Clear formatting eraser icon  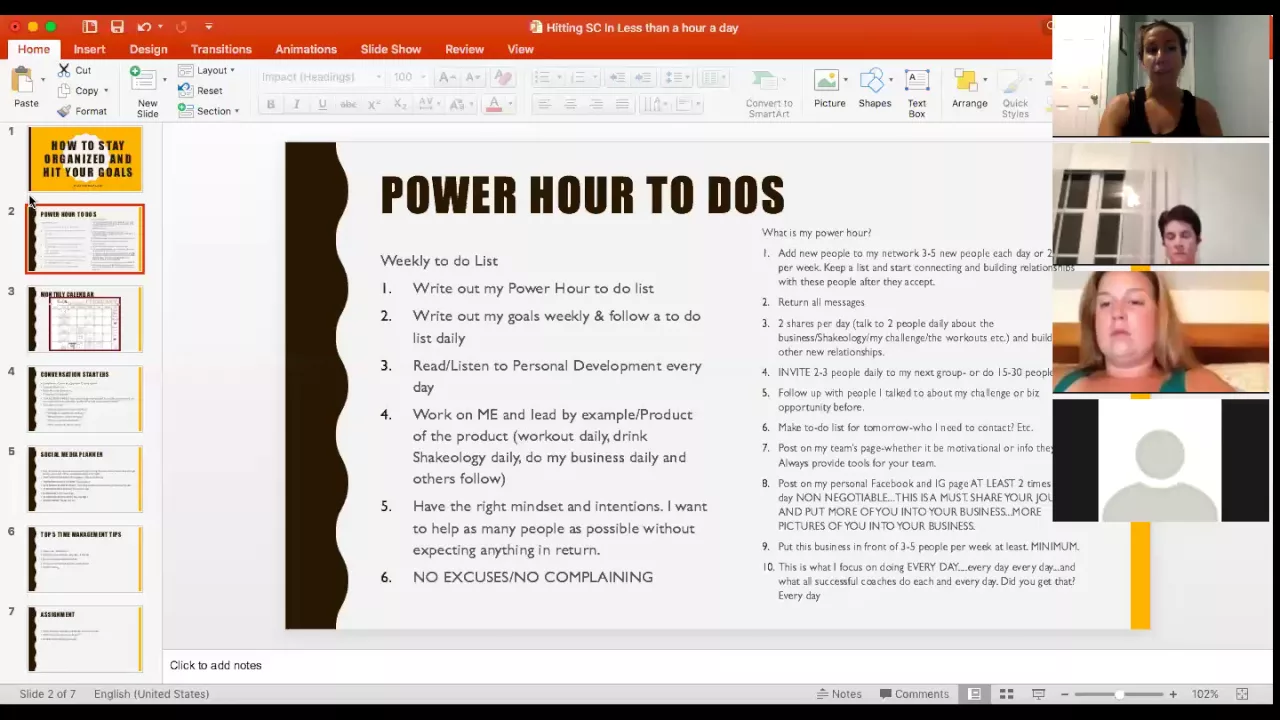coord(502,77)
